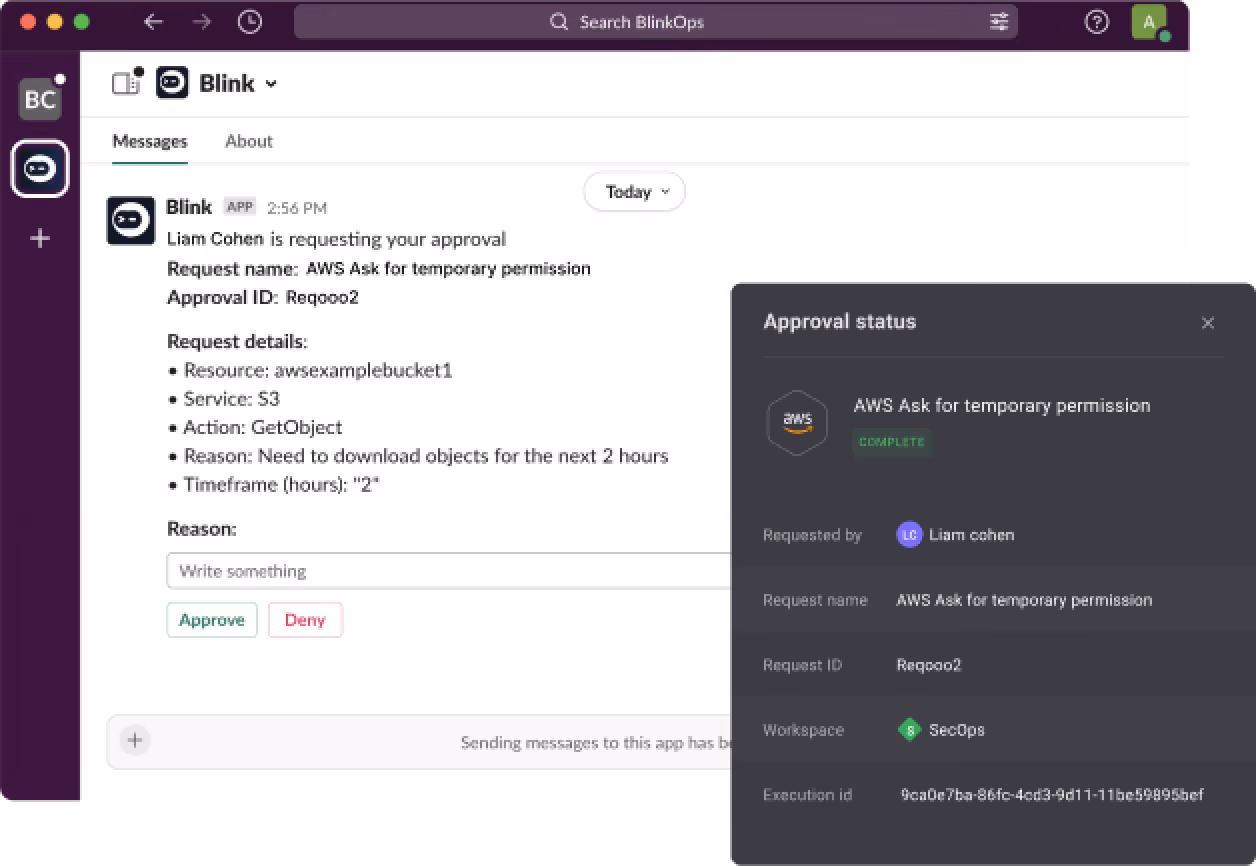The width and height of the screenshot is (1256, 866).
Task: Click the panel's AWS Ask for temporary permission heading
Action: tap(1002, 405)
